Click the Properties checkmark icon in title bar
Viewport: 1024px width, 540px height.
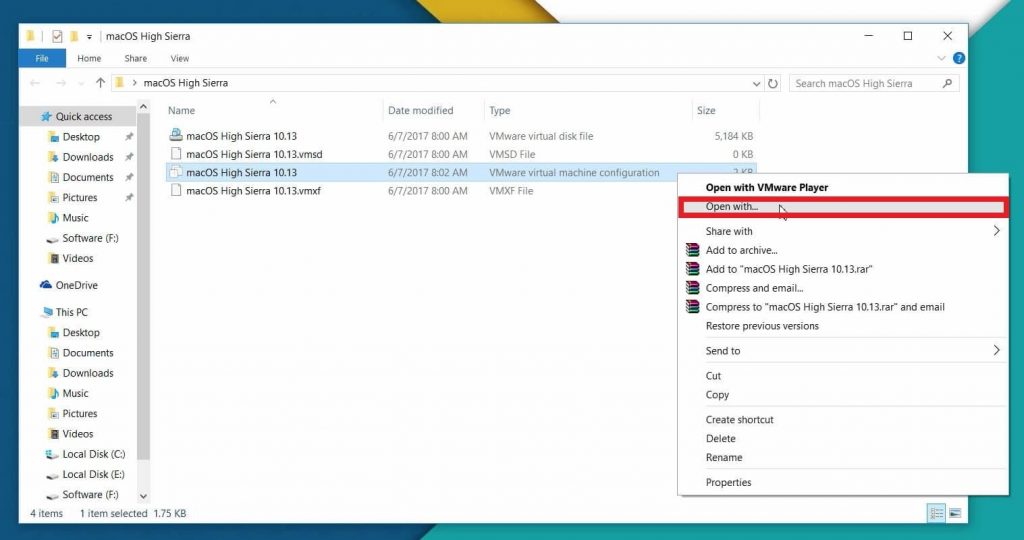tap(57, 37)
